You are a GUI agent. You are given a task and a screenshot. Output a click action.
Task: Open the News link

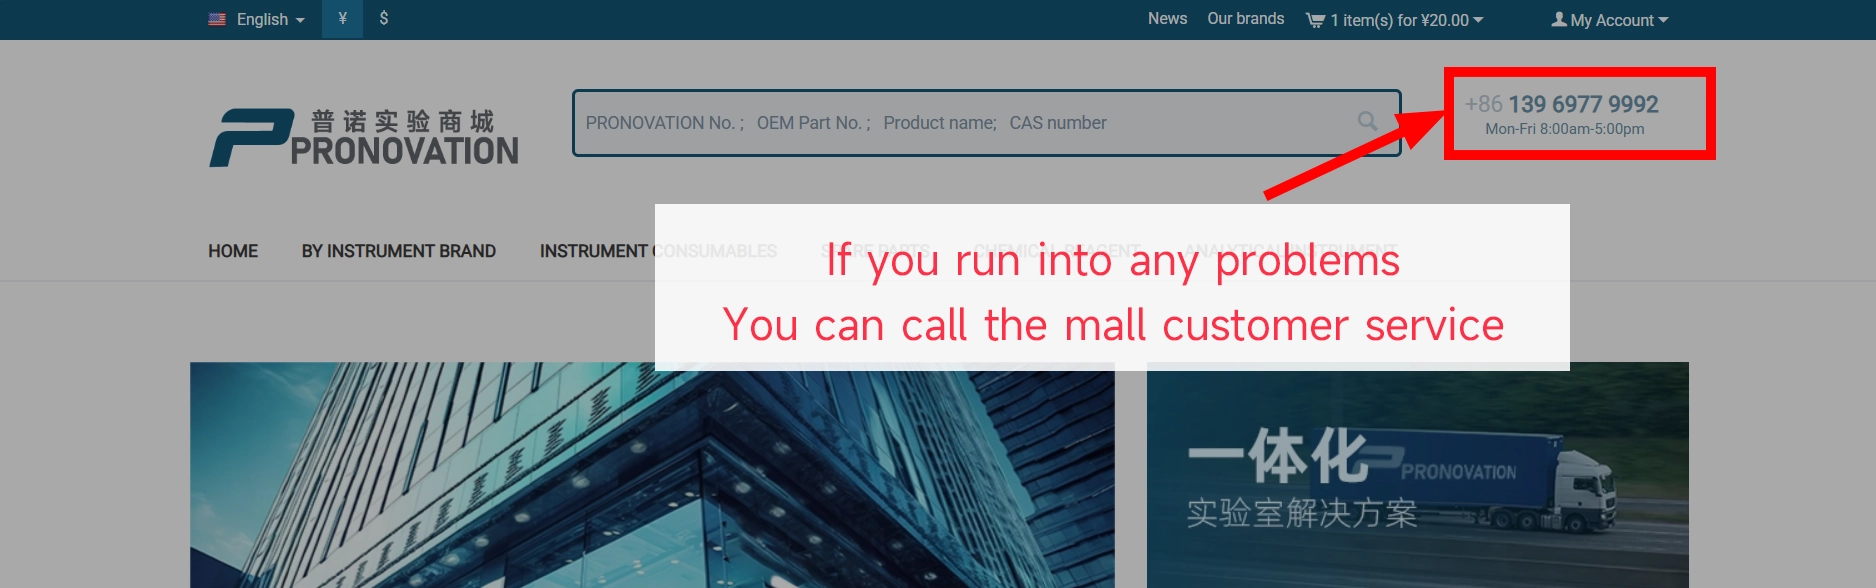coord(1167,18)
